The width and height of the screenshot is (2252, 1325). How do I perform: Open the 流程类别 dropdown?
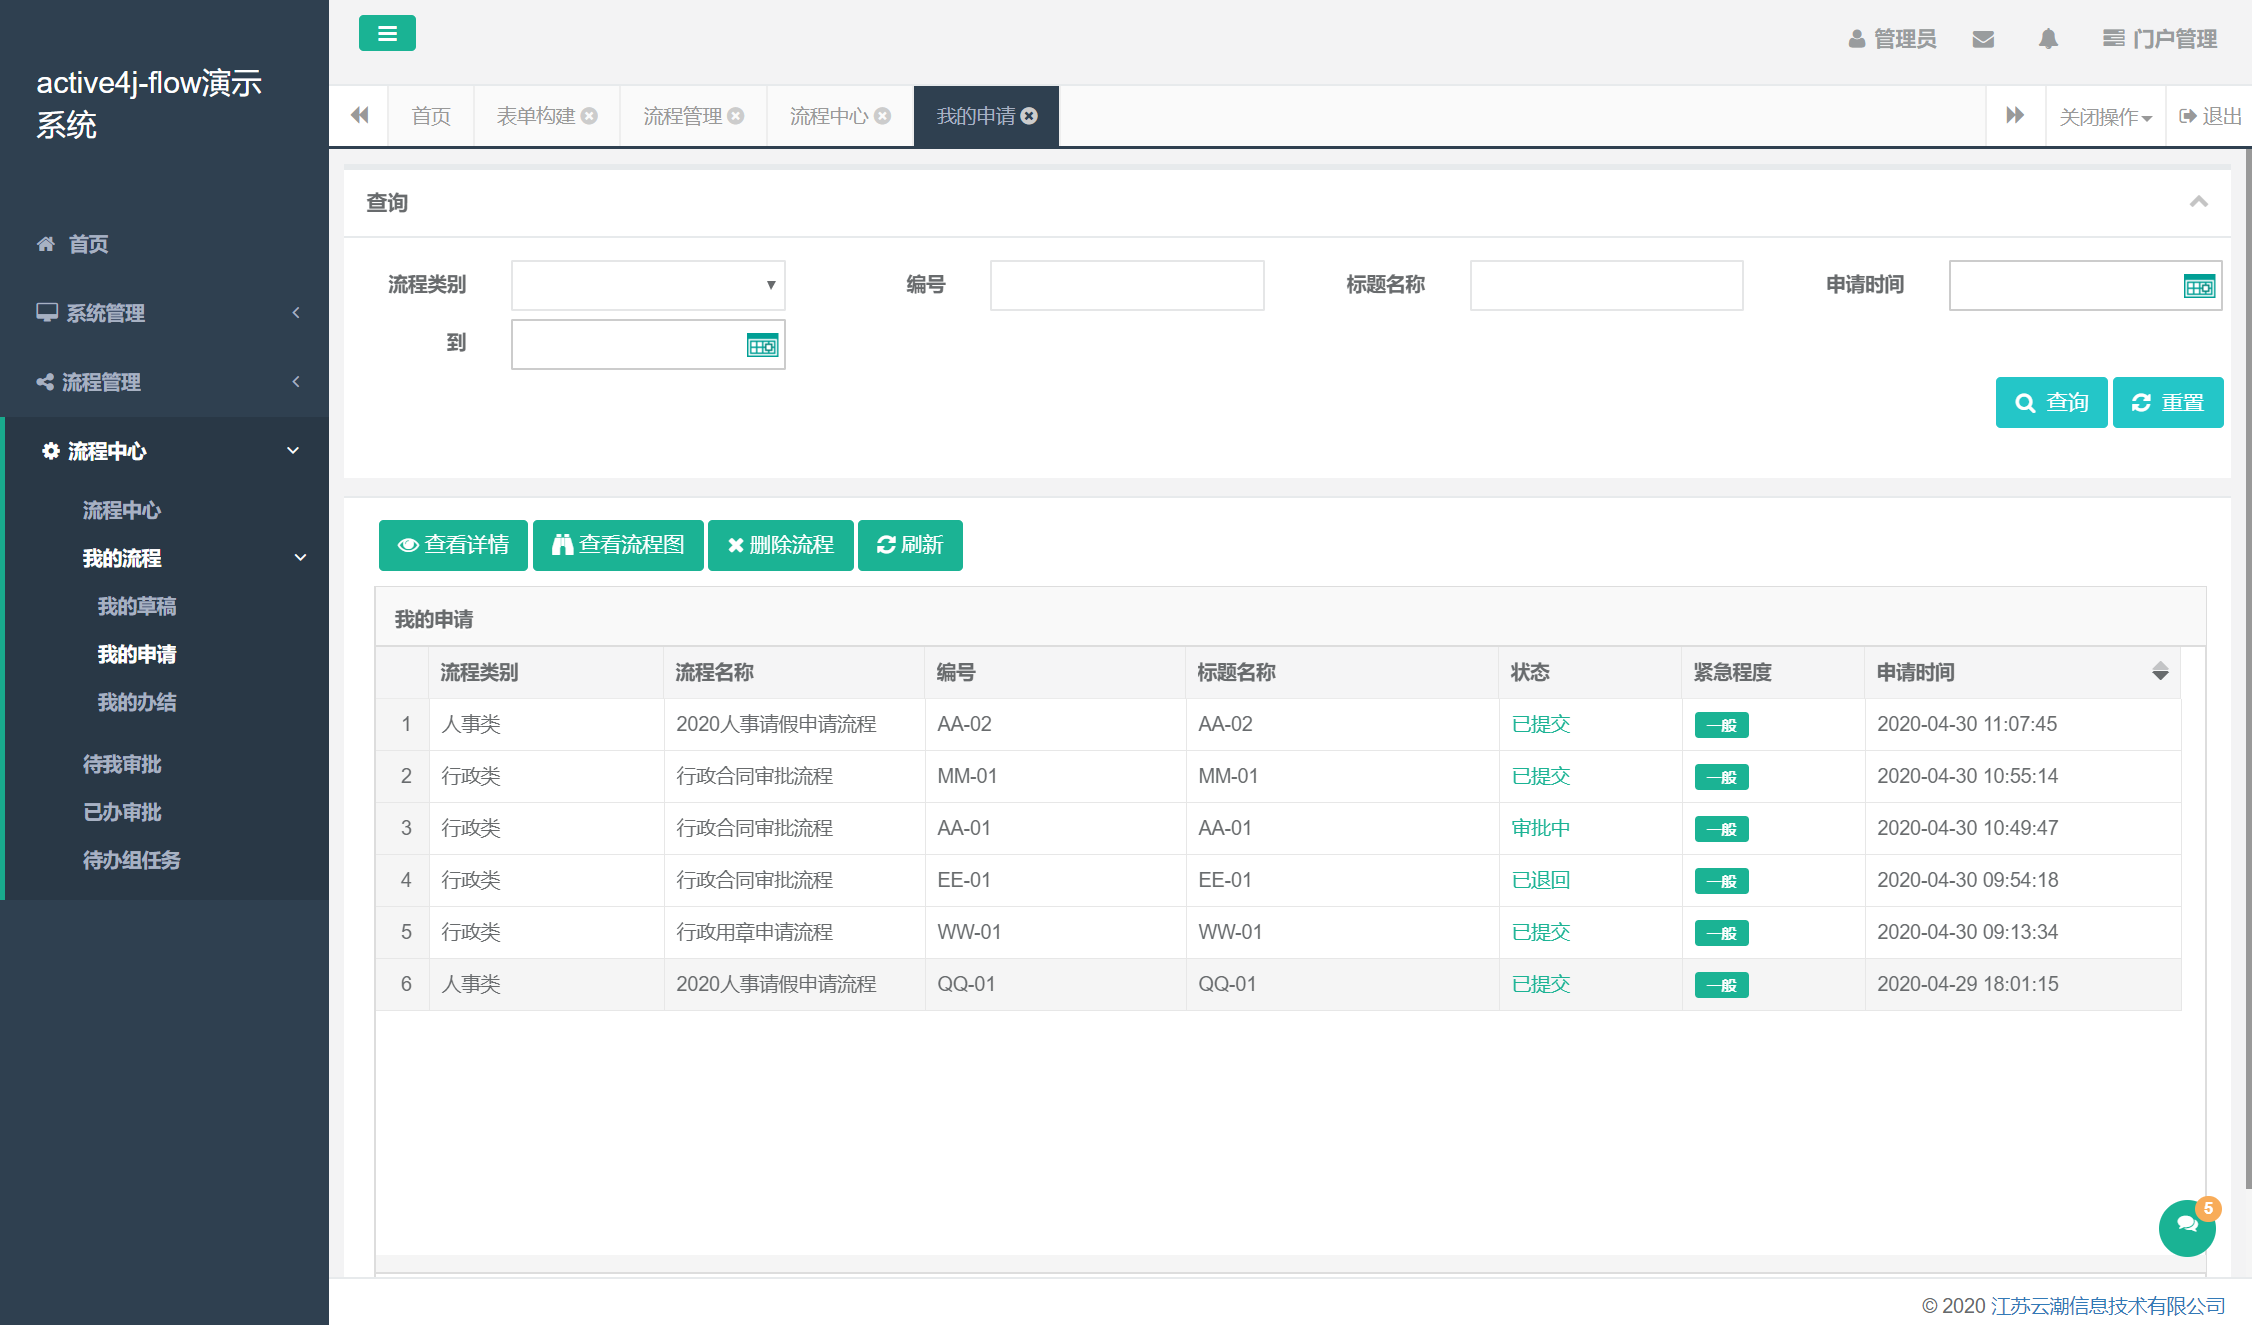point(647,286)
